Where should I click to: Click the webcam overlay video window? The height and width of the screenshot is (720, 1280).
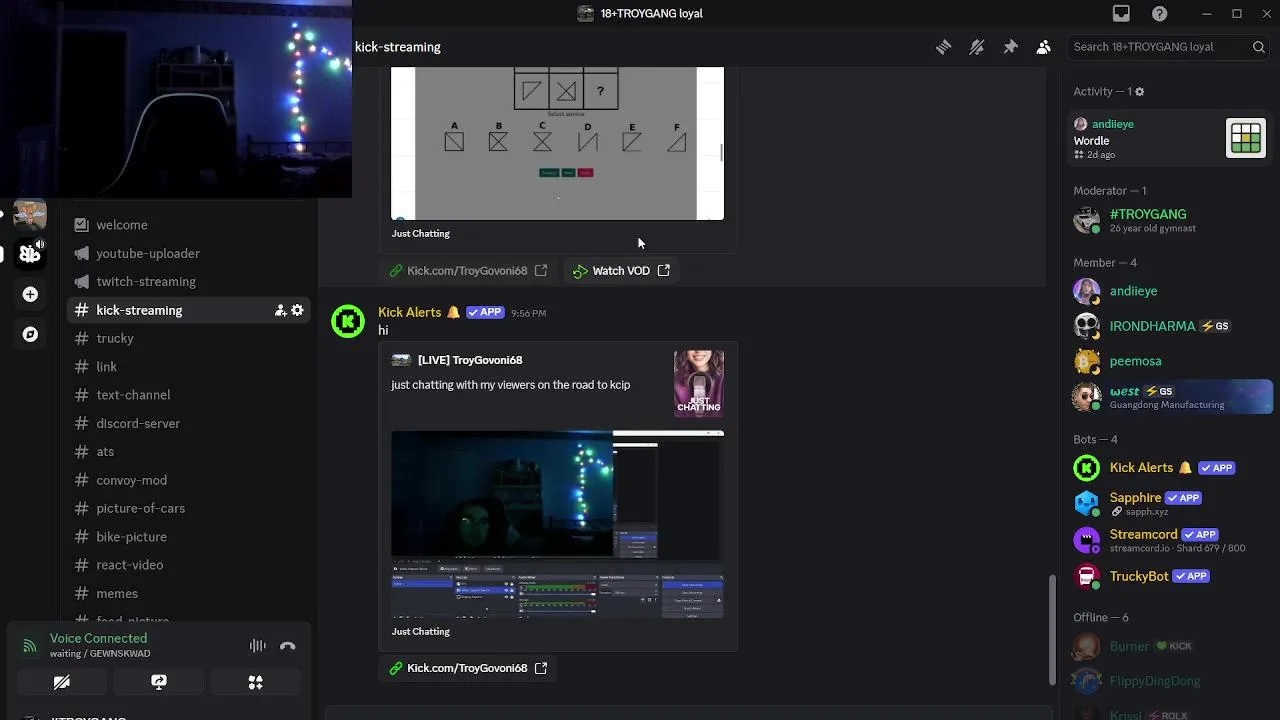176,98
